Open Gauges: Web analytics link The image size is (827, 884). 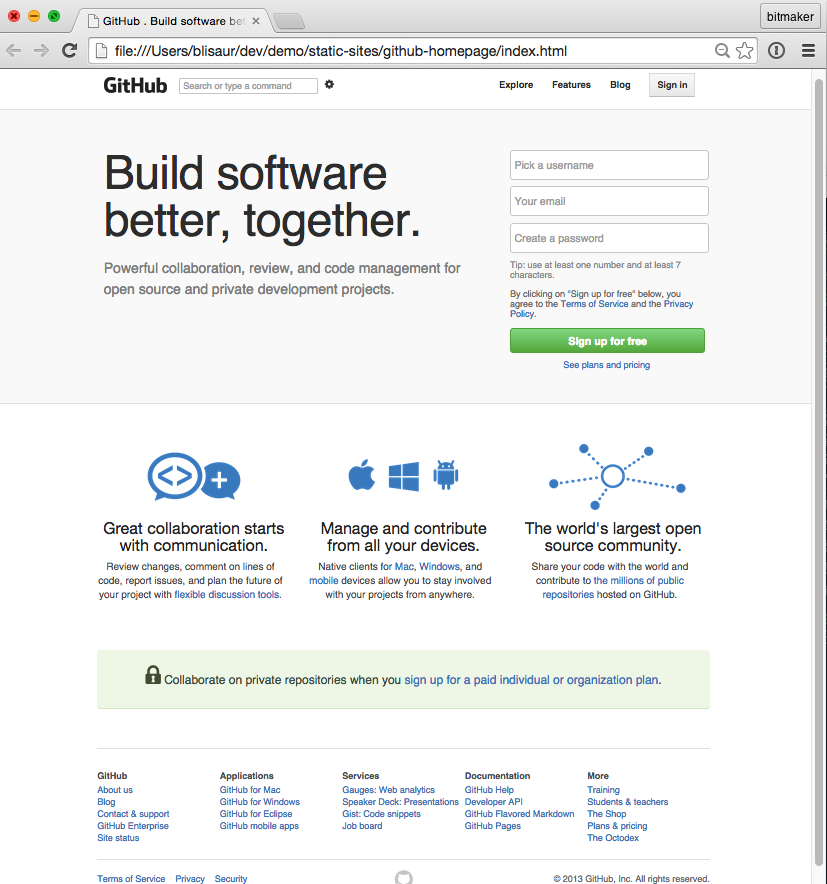click(388, 790)
